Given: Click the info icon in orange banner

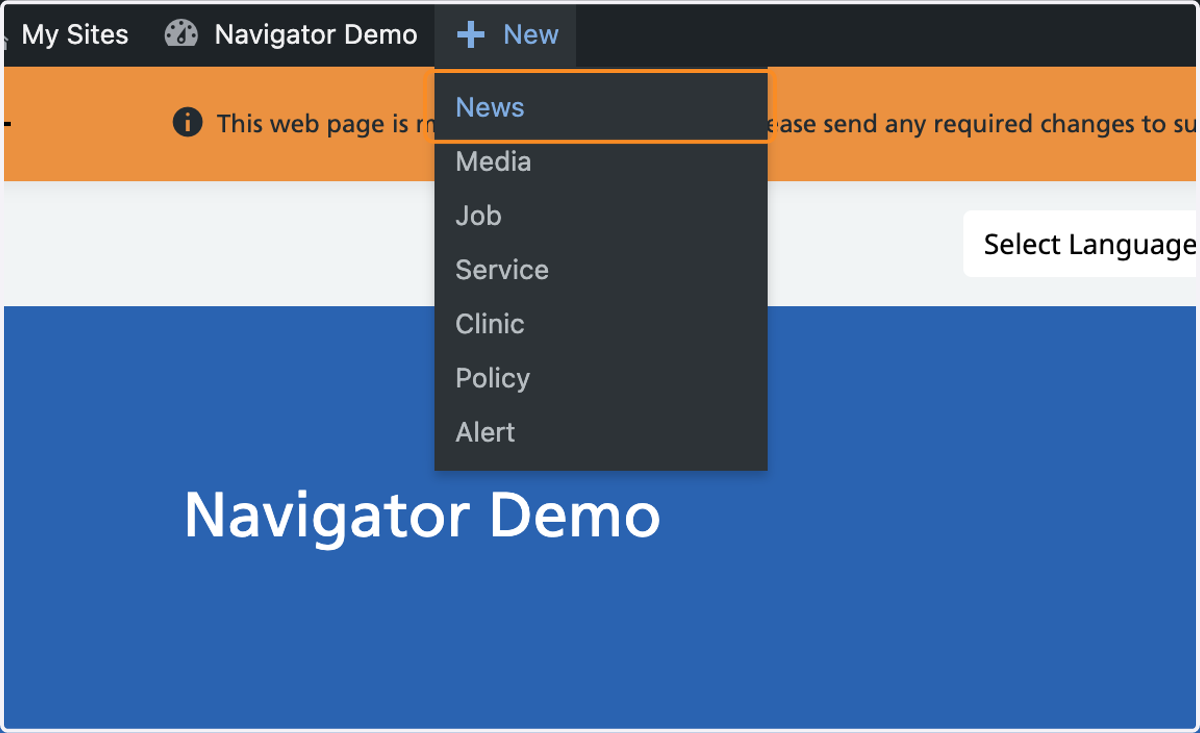Looking at the screenshot, I should [187, 123].
